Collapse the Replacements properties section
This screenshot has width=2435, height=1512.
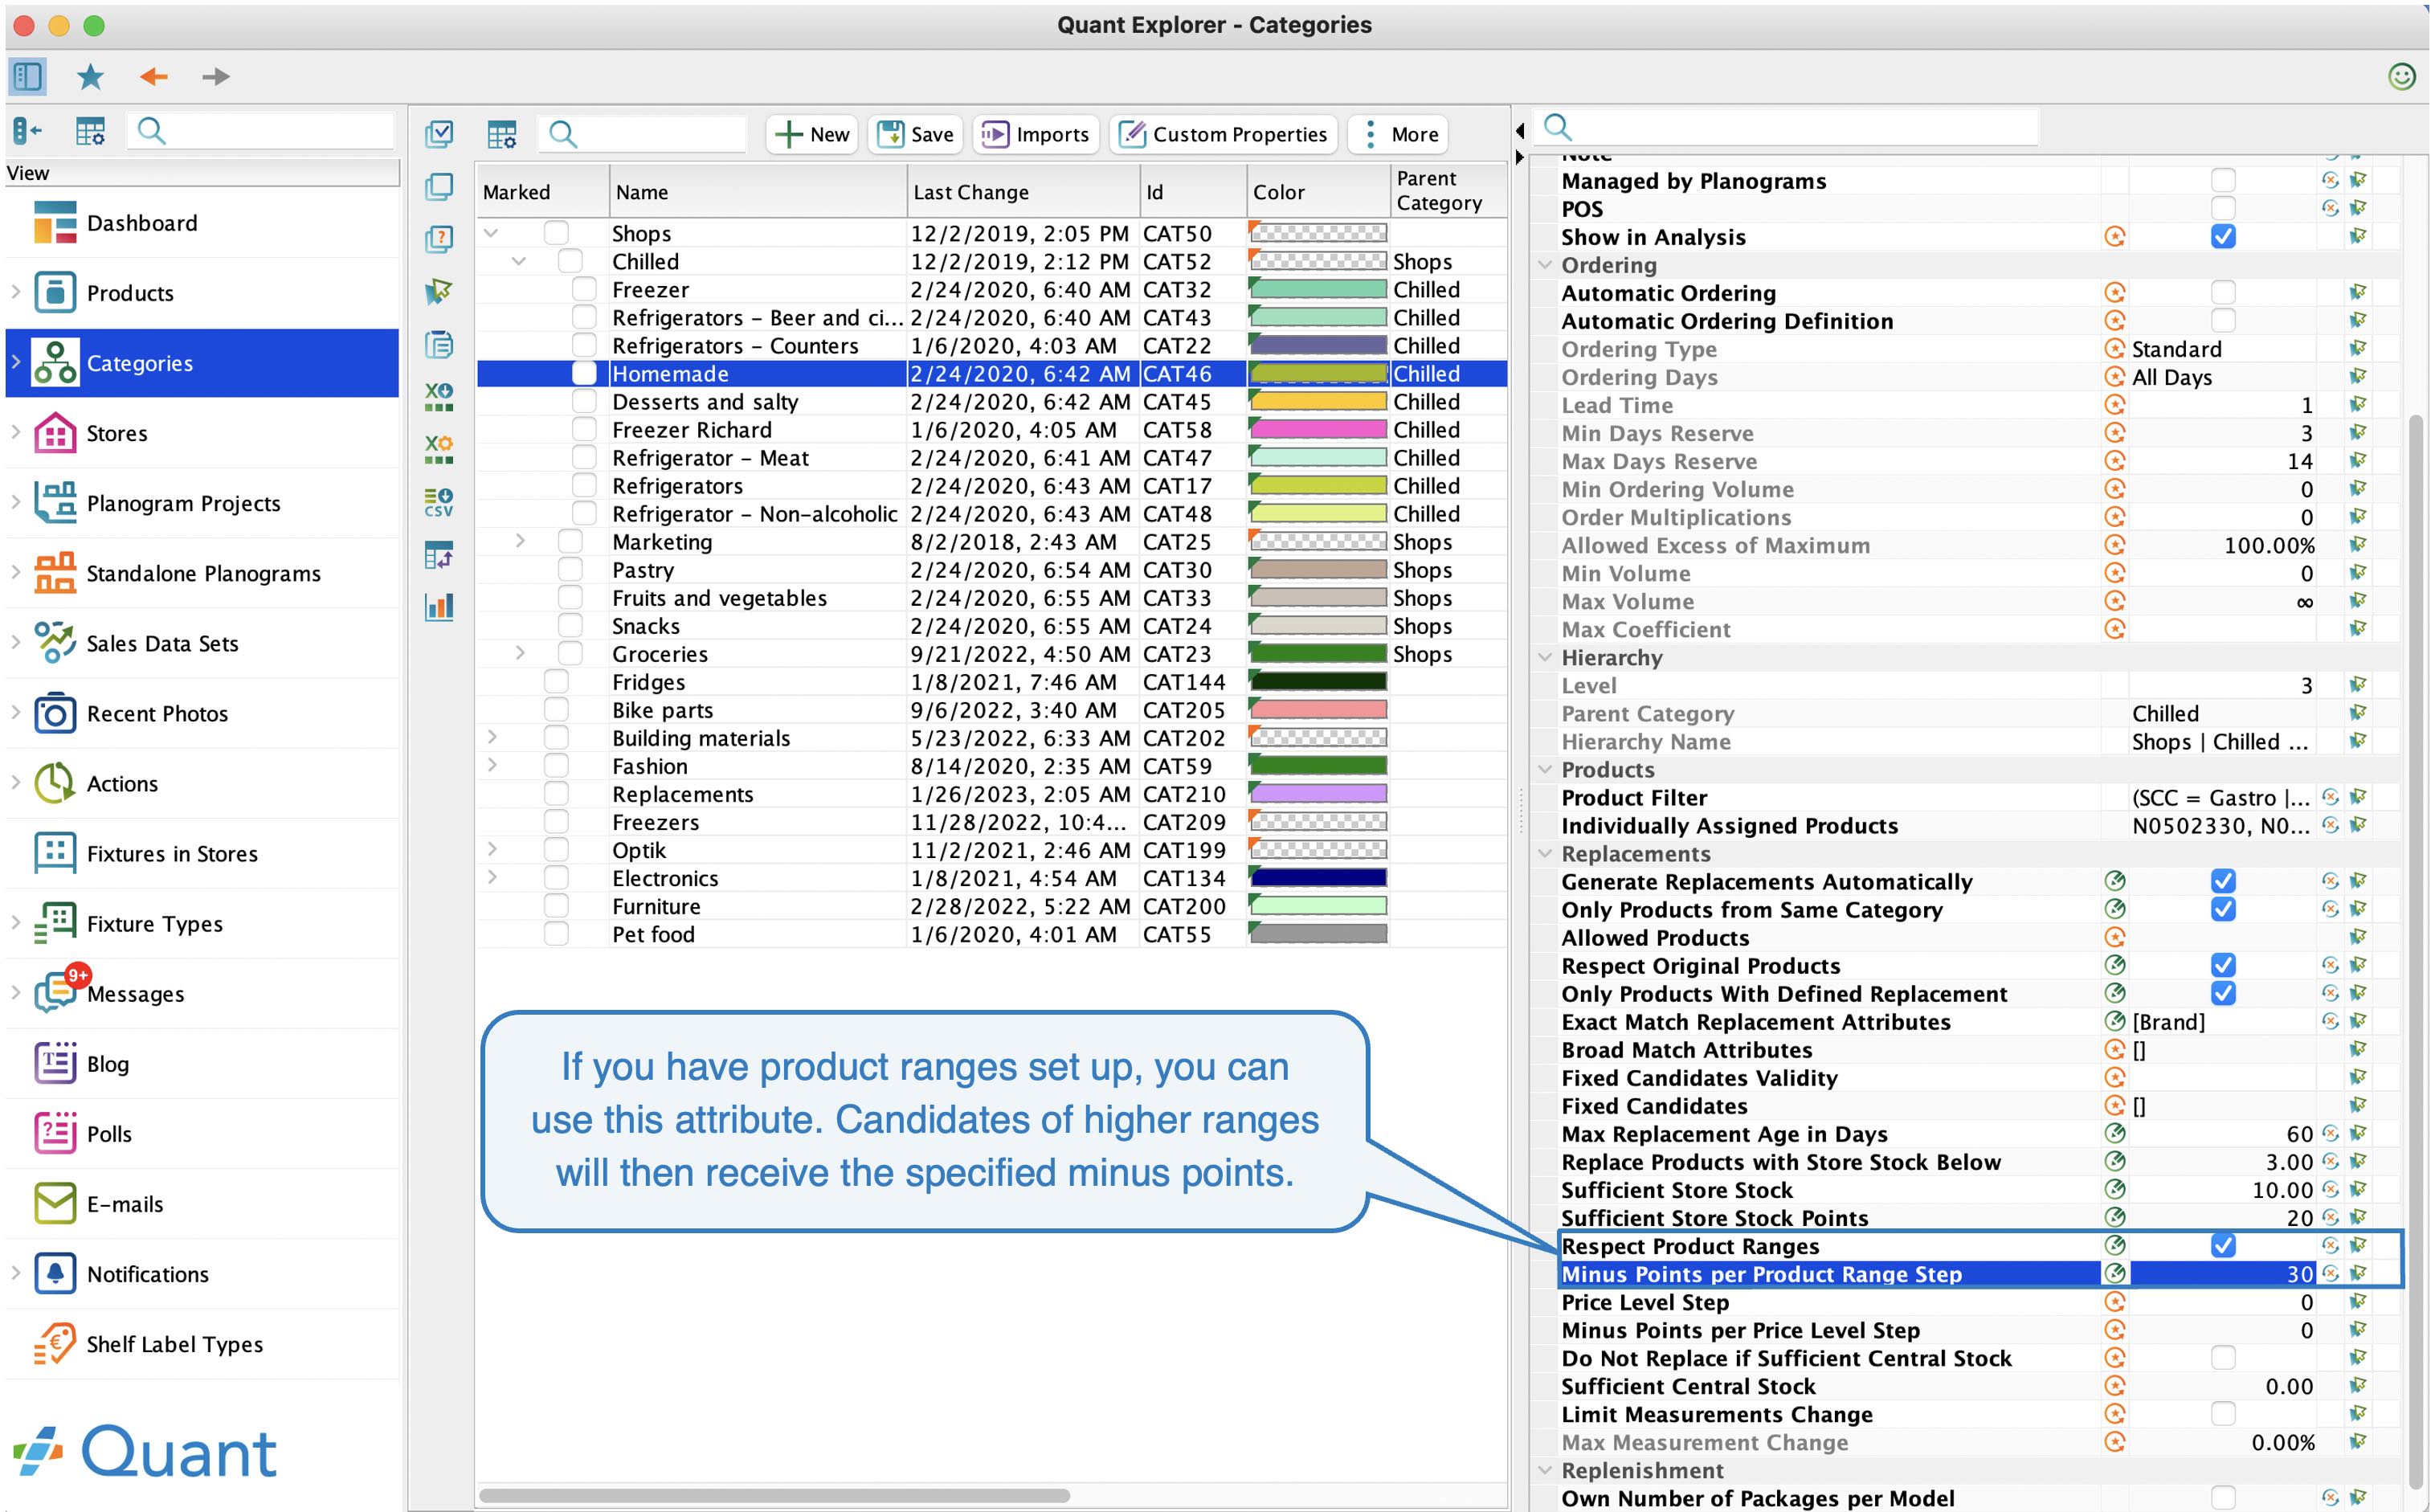pyautogui.click(x=1545, y=853)
